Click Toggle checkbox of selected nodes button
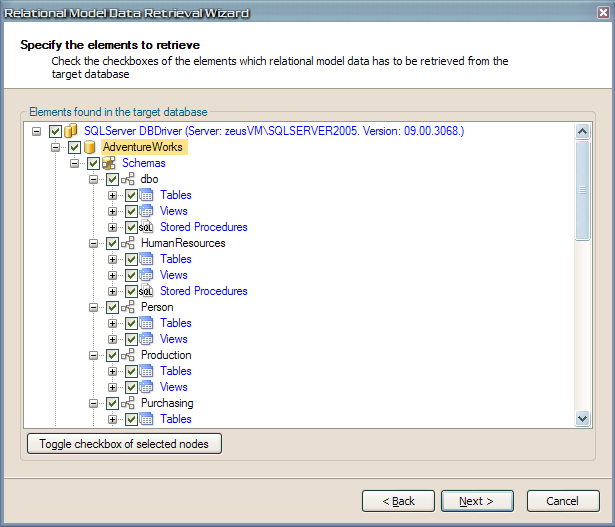The width and height of the screenshot is (615, 527). 124,444
